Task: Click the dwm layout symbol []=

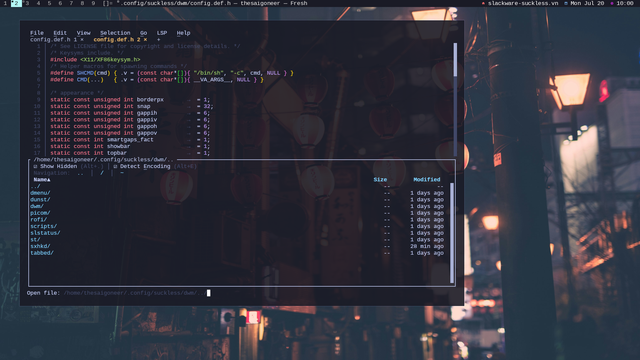Action: [107, 3]
